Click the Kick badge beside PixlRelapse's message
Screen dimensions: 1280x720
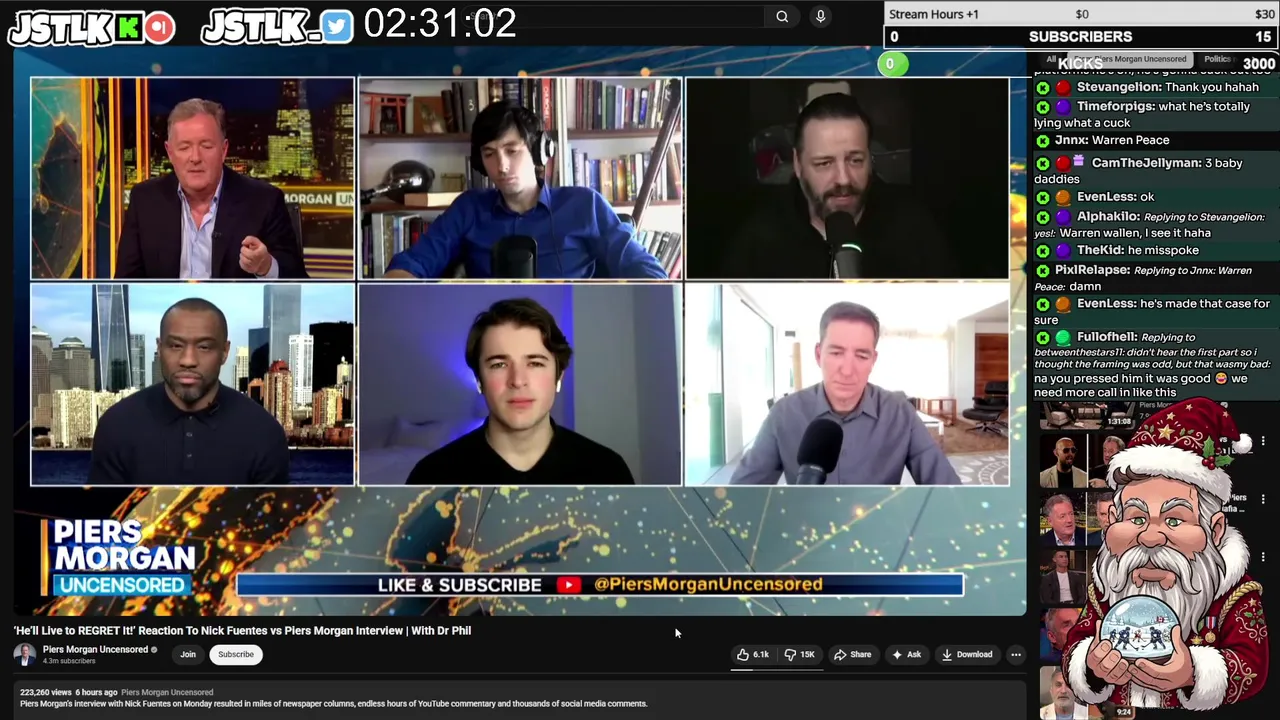coord(1043,271)
